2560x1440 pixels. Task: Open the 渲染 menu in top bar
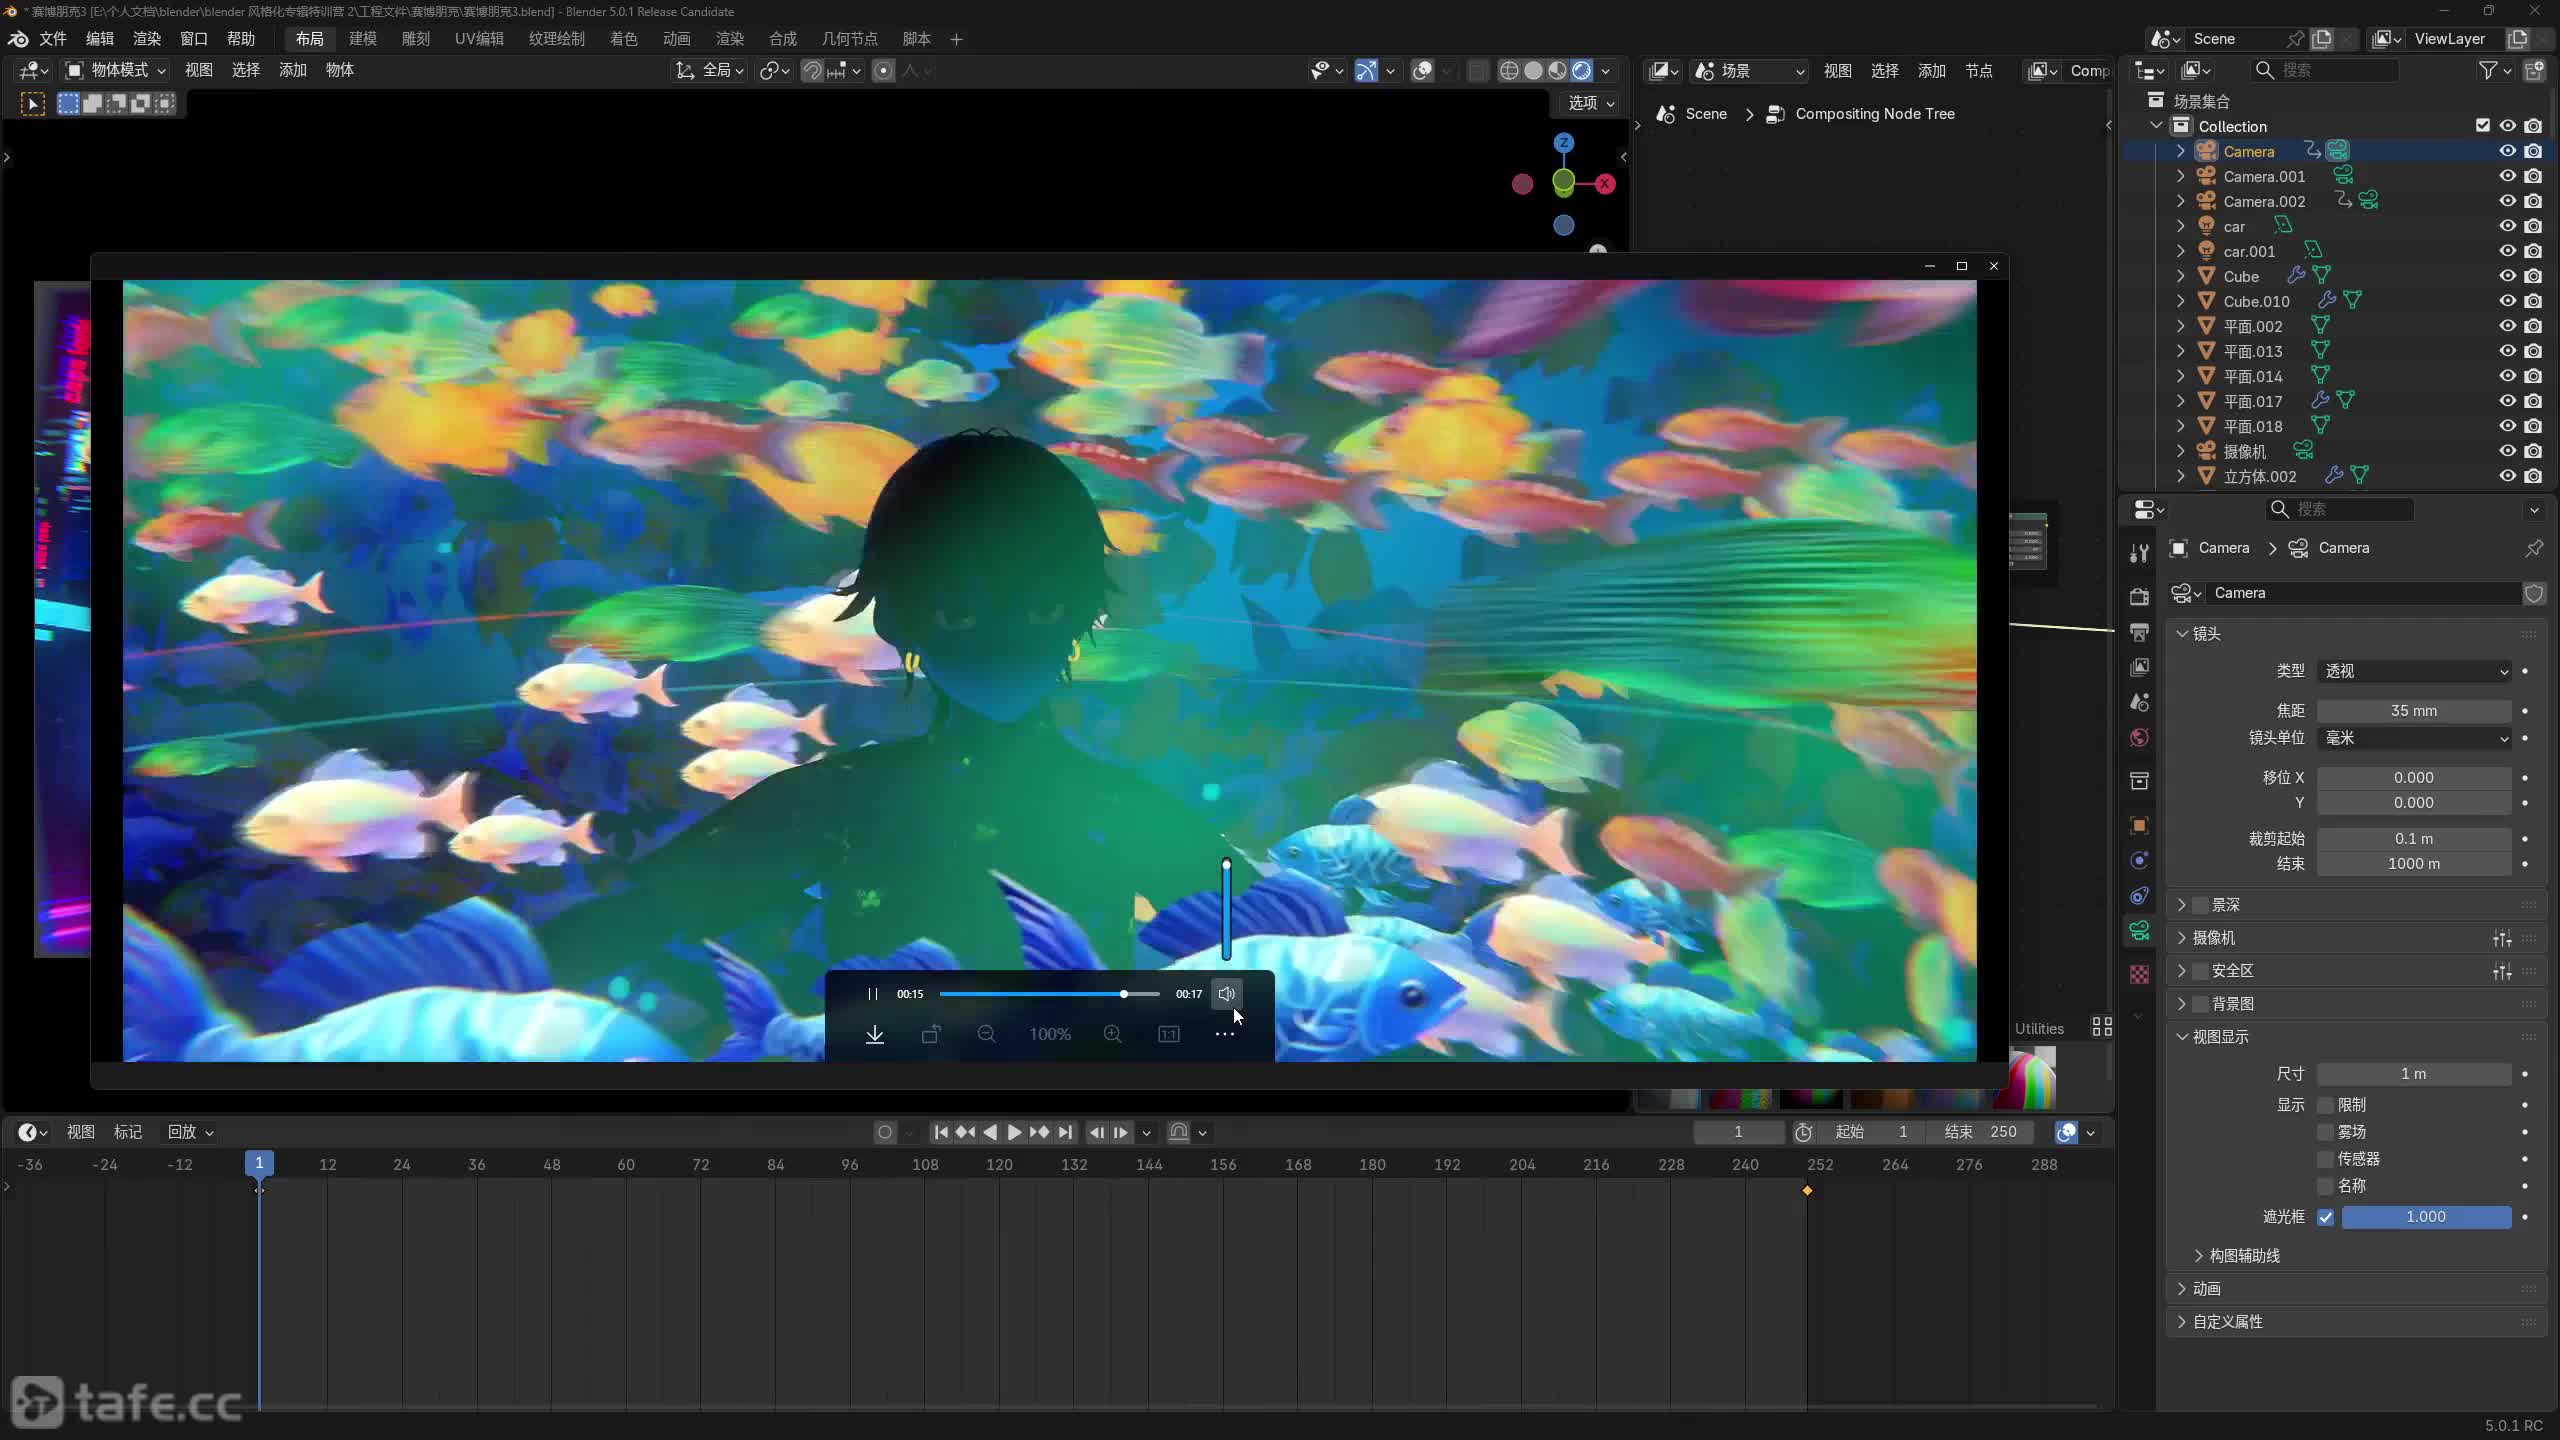coord(147,39)
